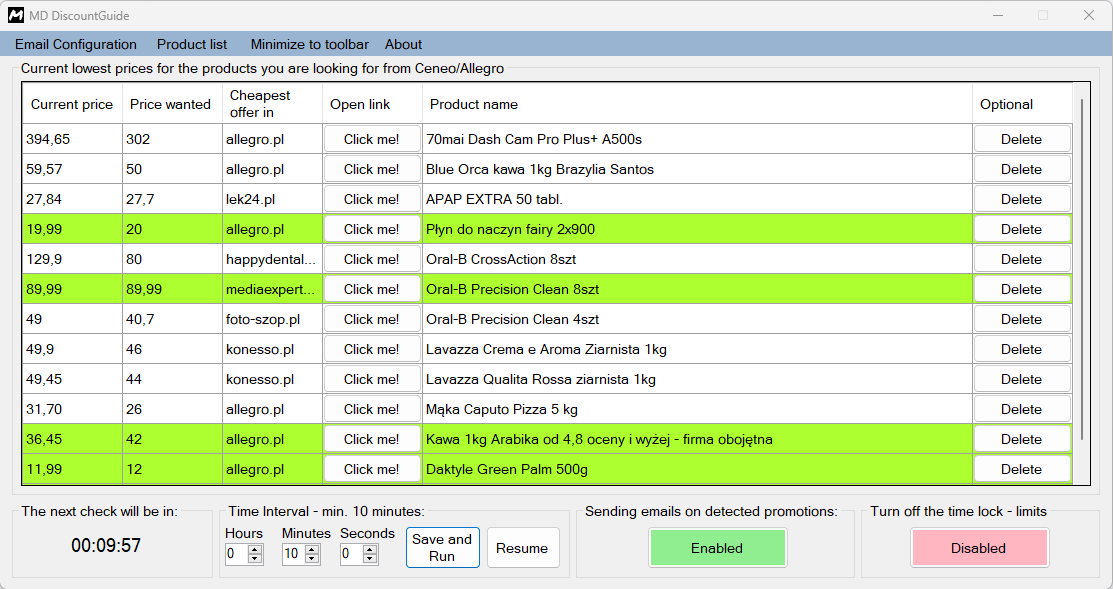Delete the Oral-B Precision Clean 8szt row
1113x589 pixels.
(1021, 289)
